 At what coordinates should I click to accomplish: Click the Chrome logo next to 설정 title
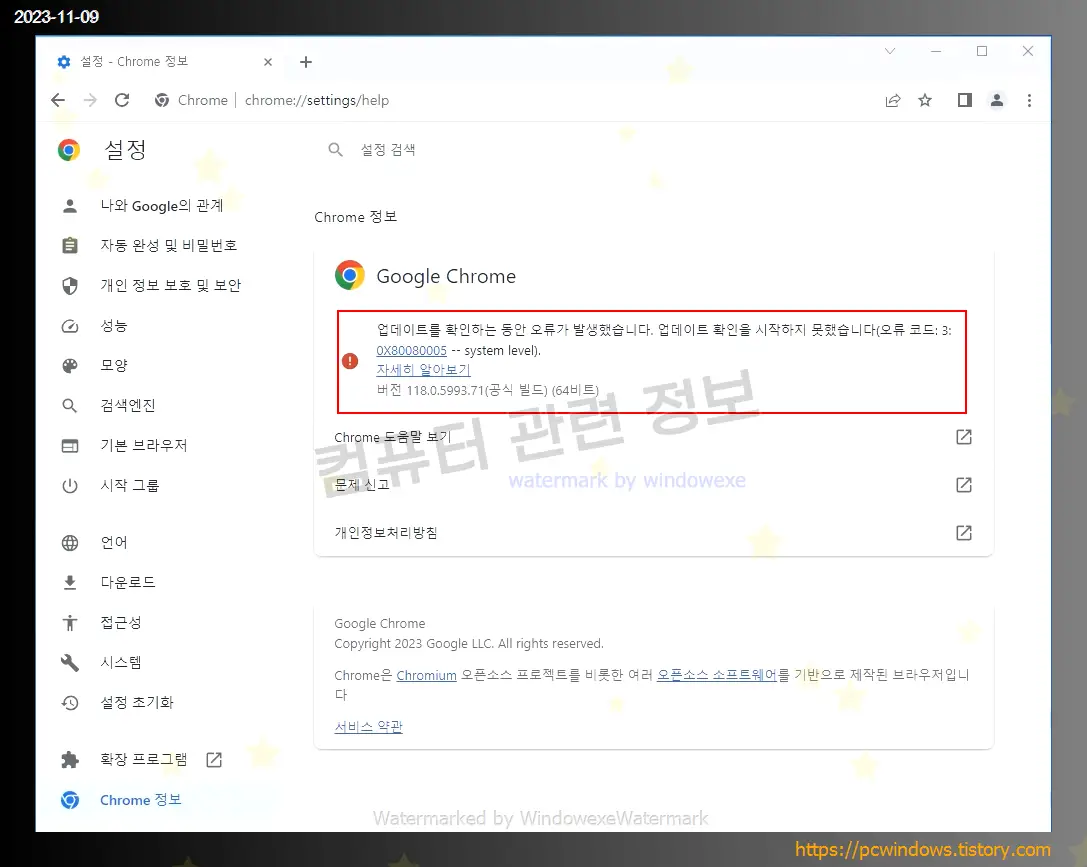(69, 150)
